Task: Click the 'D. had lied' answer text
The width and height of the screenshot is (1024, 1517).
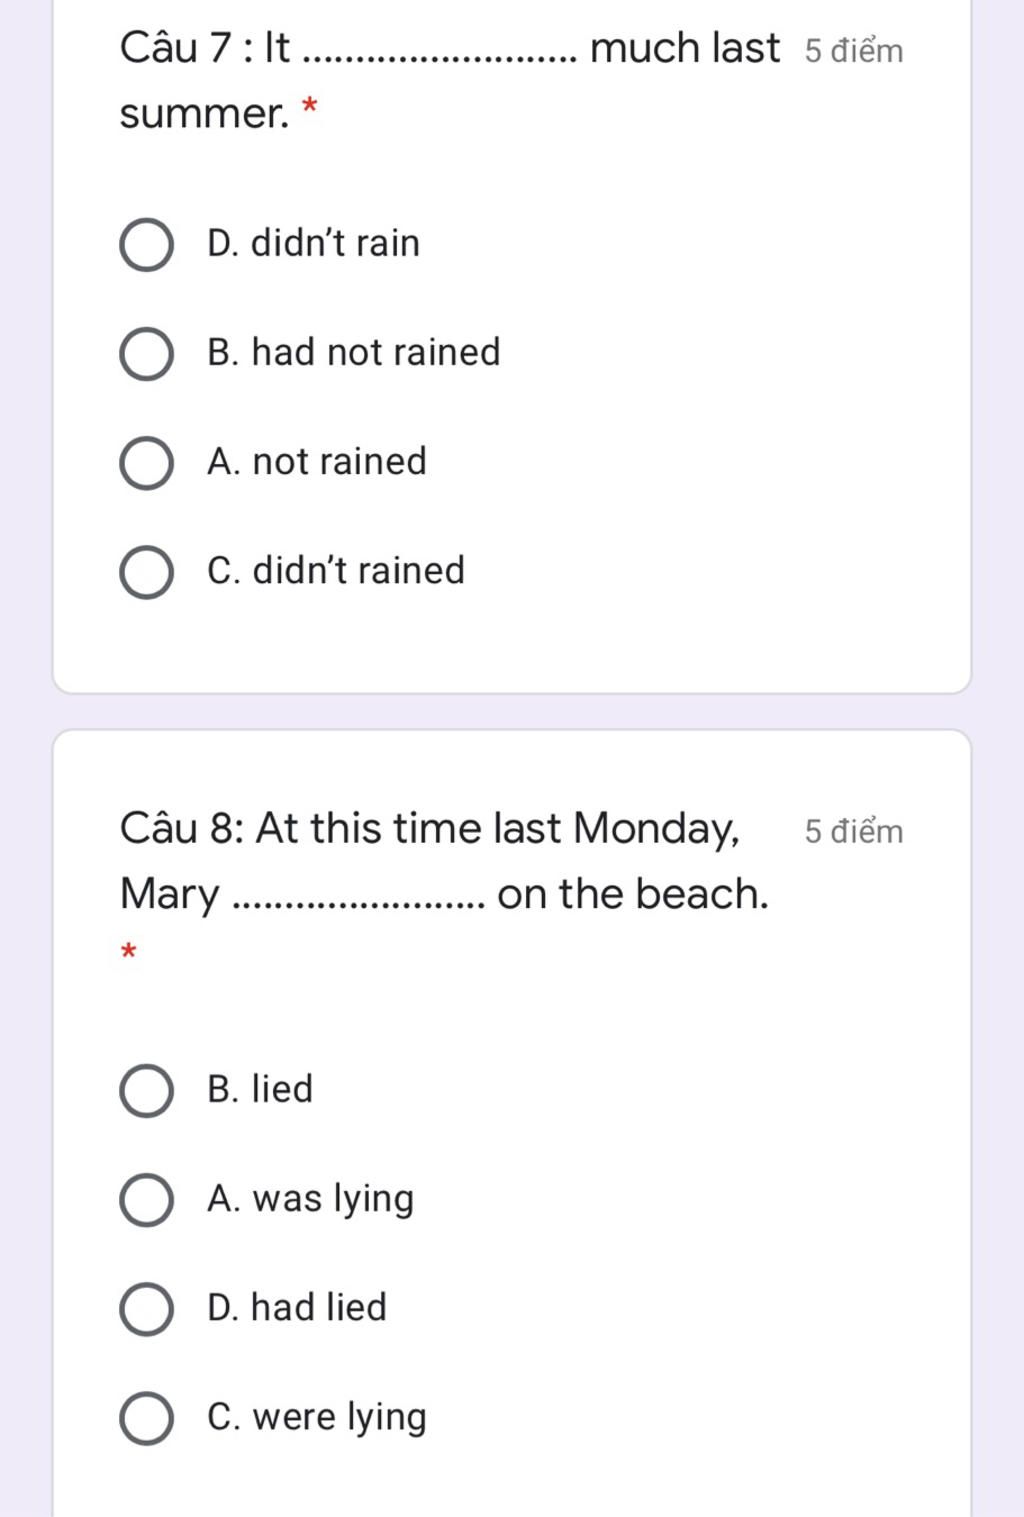Action: tap(296, 1307)
